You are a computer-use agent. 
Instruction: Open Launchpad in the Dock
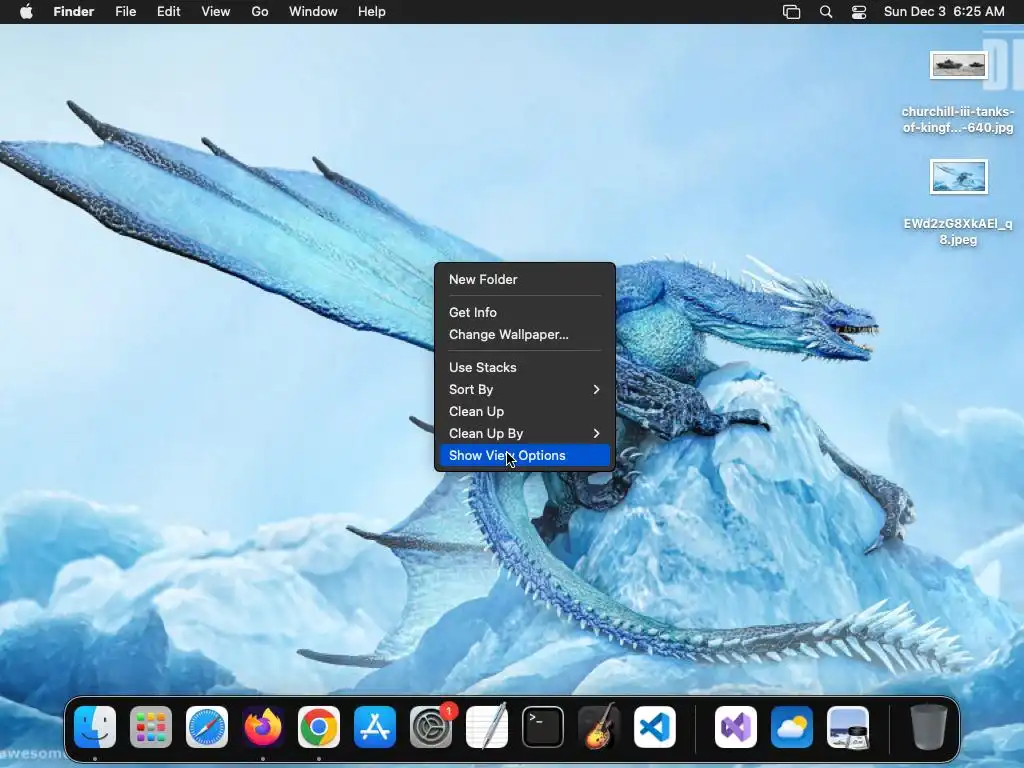click(151, 727)
